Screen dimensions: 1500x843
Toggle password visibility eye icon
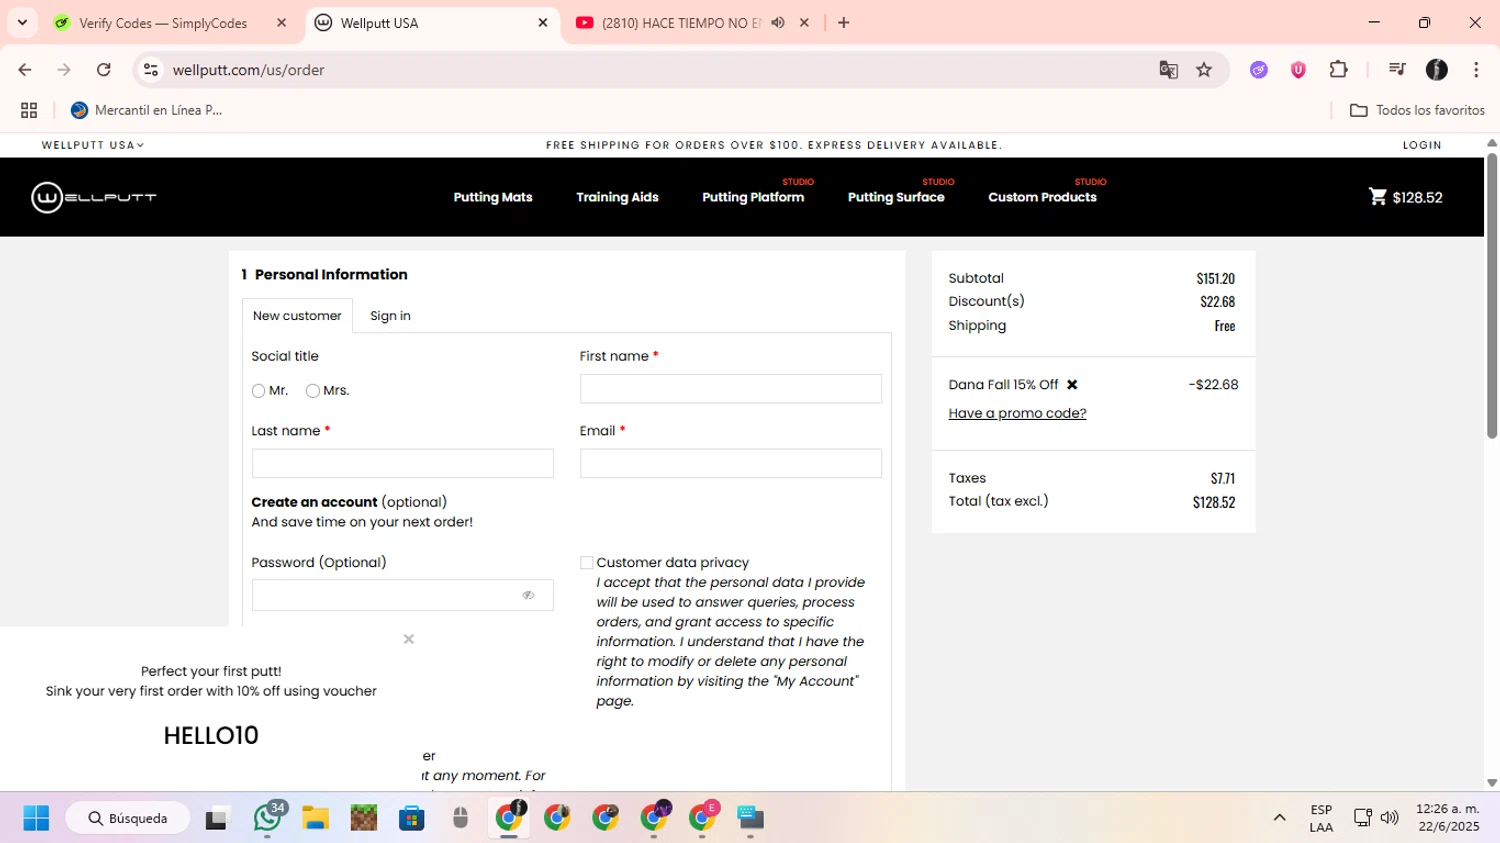tap(528, 595)
